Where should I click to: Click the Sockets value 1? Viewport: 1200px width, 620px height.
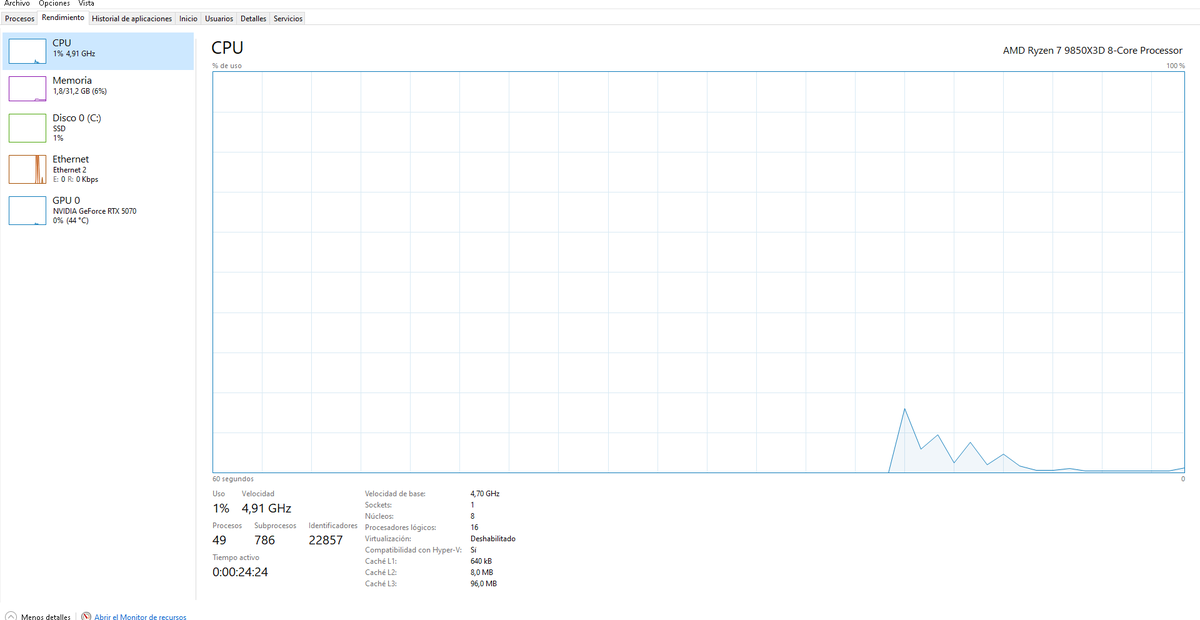(472, 505)
